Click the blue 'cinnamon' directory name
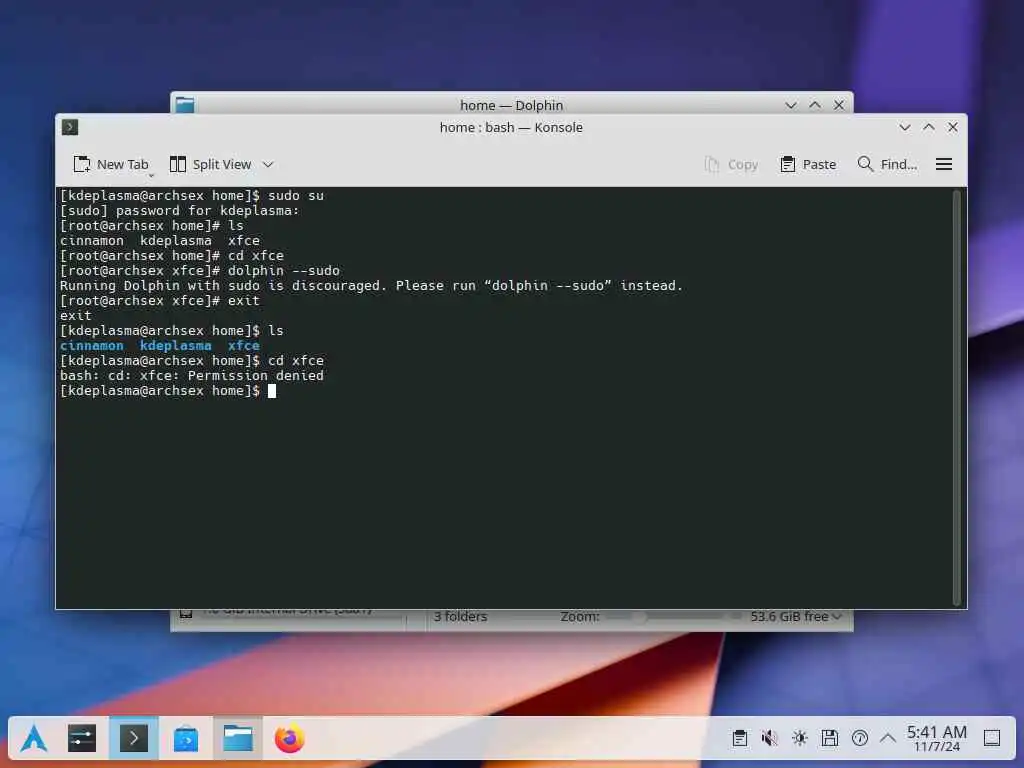 pyautogui.click(x=91, y=345)
